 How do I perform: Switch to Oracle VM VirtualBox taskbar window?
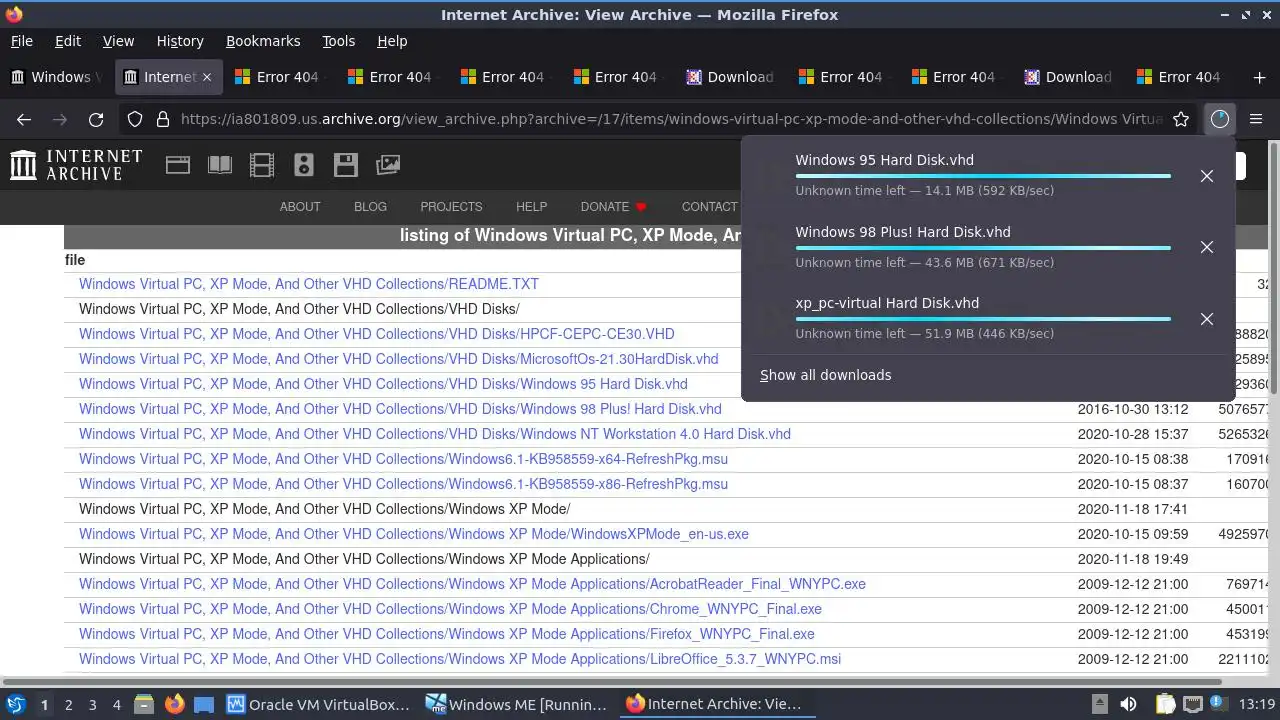pyautogui.click(x=319, y=704)
